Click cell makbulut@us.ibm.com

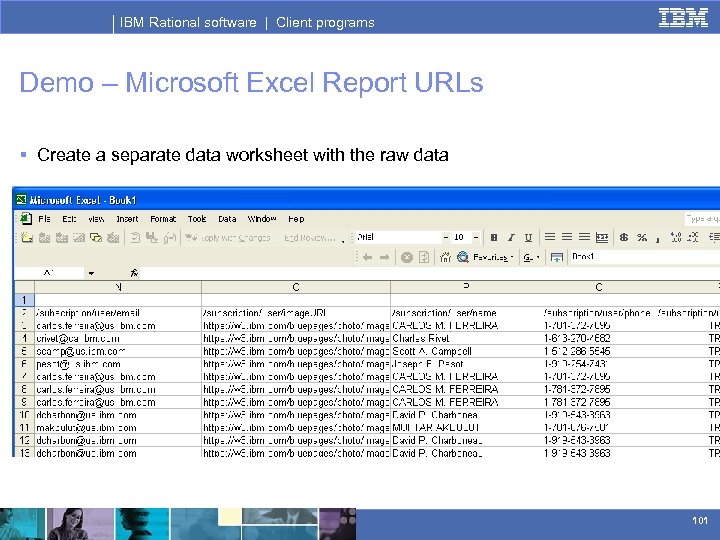click(118, 428)
